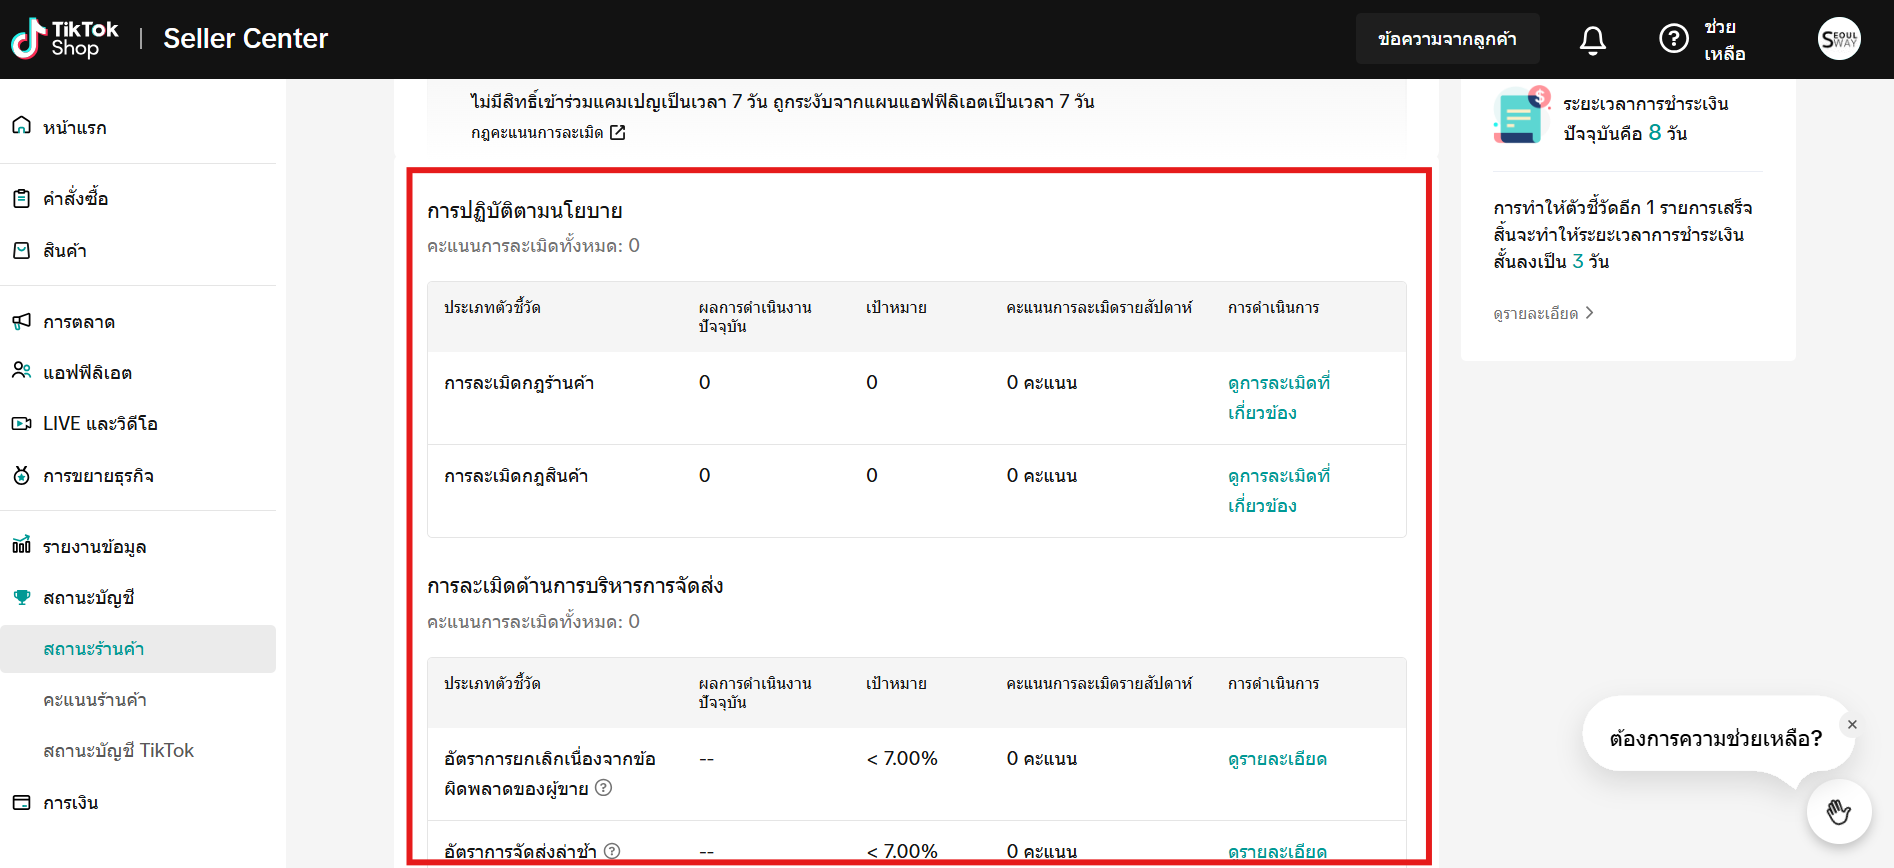Open สถานะบัญชี TikTok sidebar item

point(118,751)
